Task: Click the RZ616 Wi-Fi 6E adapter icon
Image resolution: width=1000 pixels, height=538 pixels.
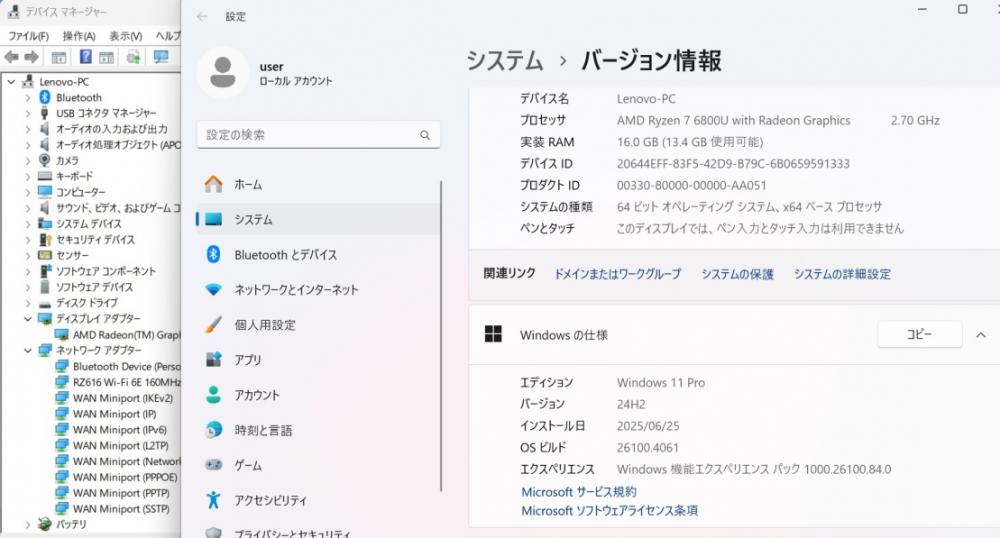Action: (62, 382)
